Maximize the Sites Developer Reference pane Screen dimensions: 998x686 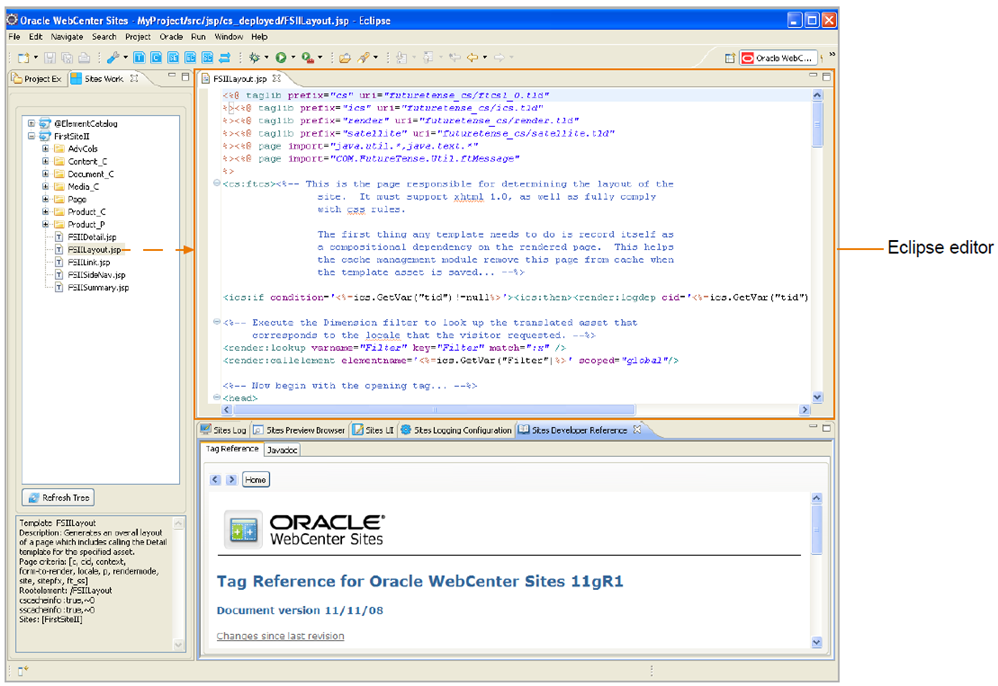click(x=827, y=428)
